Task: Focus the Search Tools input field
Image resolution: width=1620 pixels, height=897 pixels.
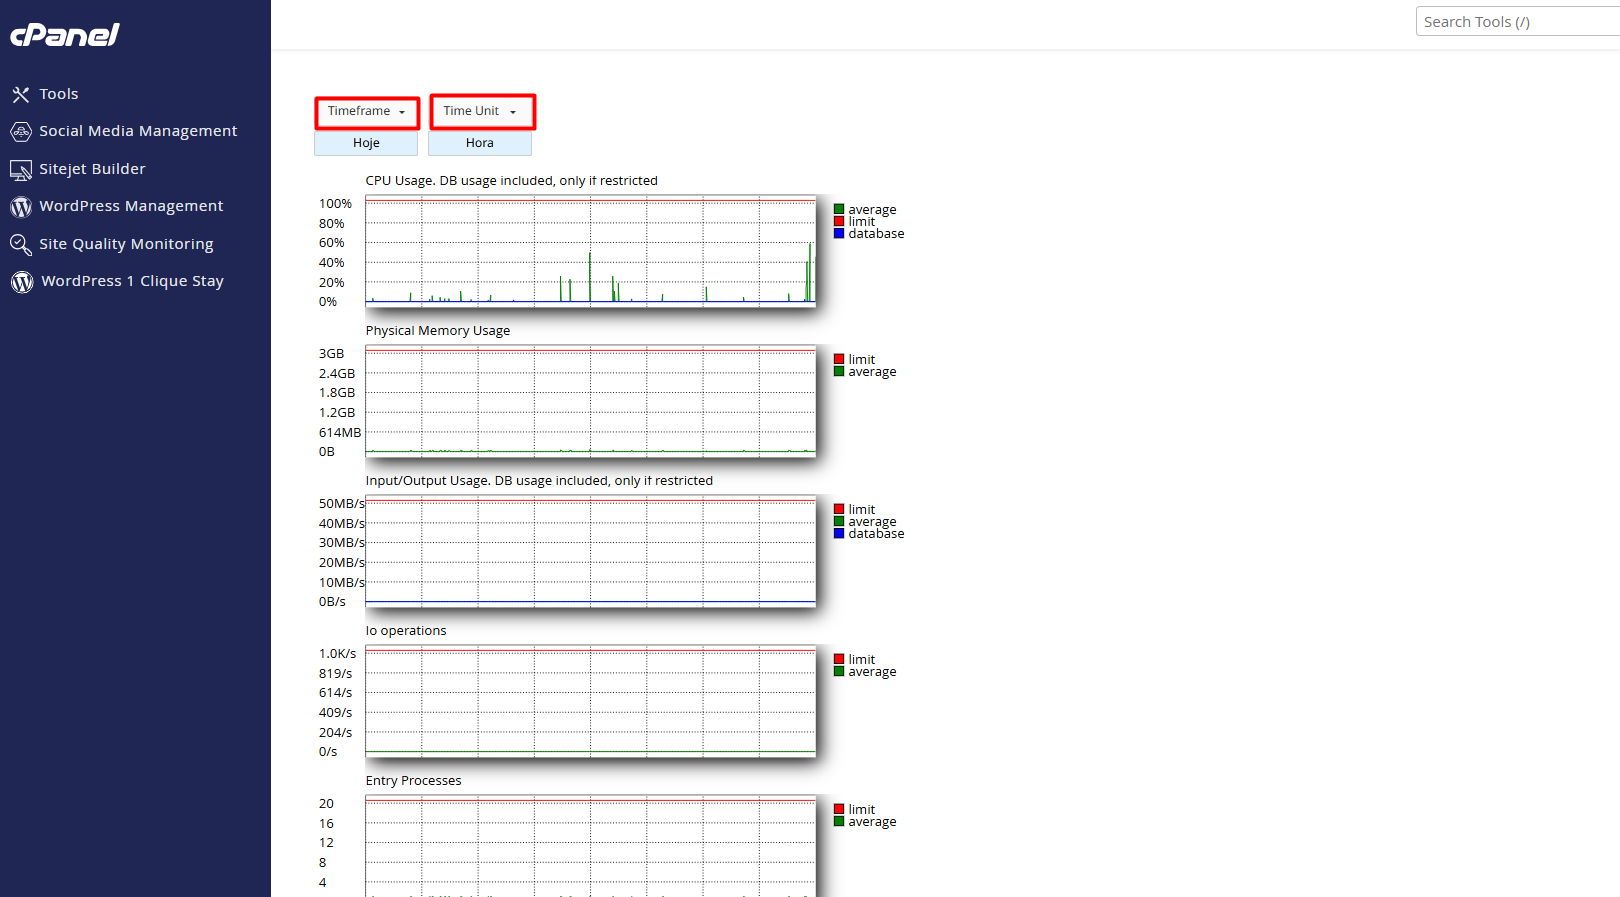Action: pos(1516,22)
